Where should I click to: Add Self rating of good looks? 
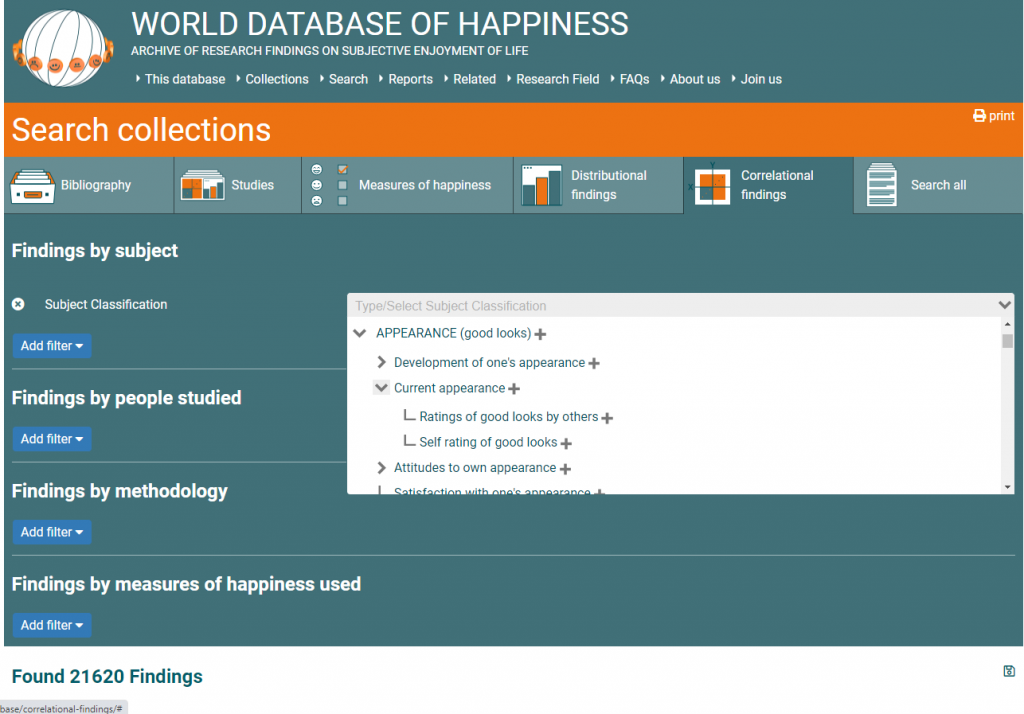(x=566, y=443)
